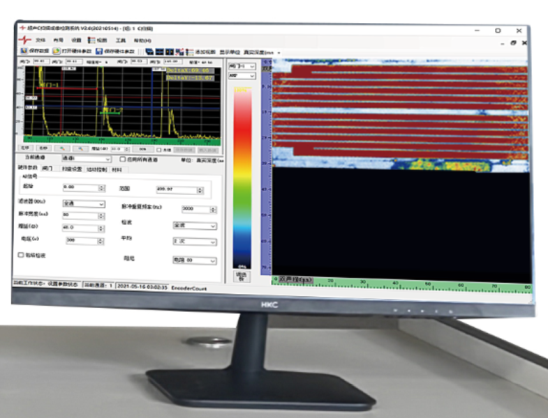Open the 视图 (View) menu
Screen dimensions: 548x418
102,40
